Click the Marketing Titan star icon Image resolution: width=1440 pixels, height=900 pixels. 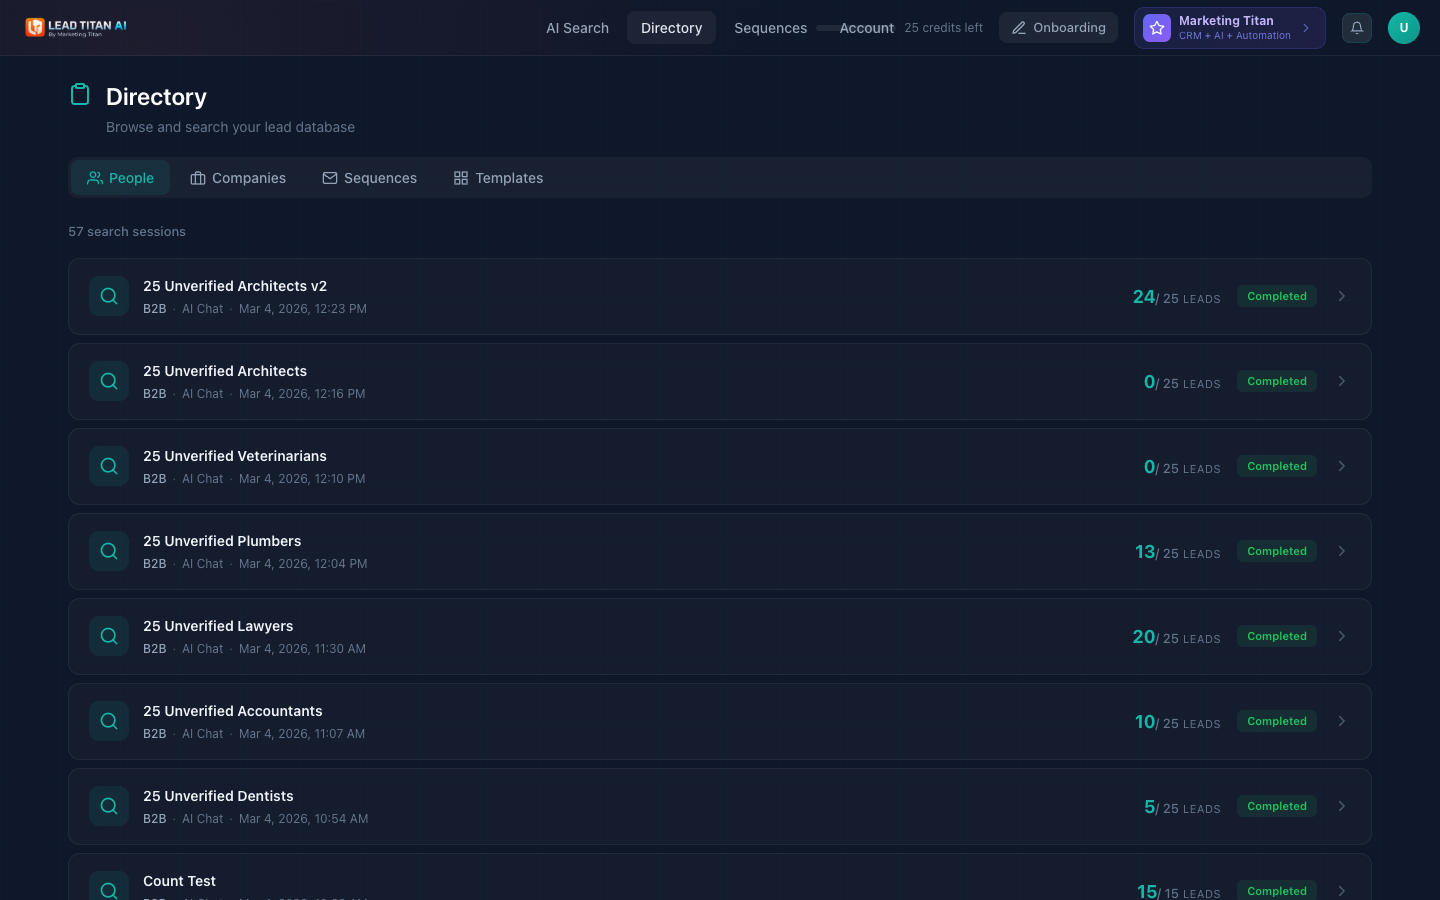tap(1156, 28)
